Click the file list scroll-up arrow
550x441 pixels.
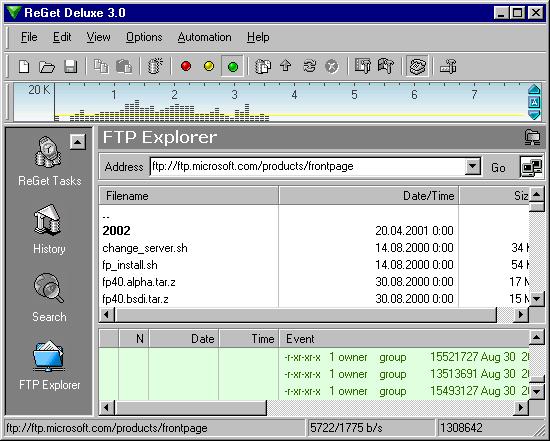point(537,194)
